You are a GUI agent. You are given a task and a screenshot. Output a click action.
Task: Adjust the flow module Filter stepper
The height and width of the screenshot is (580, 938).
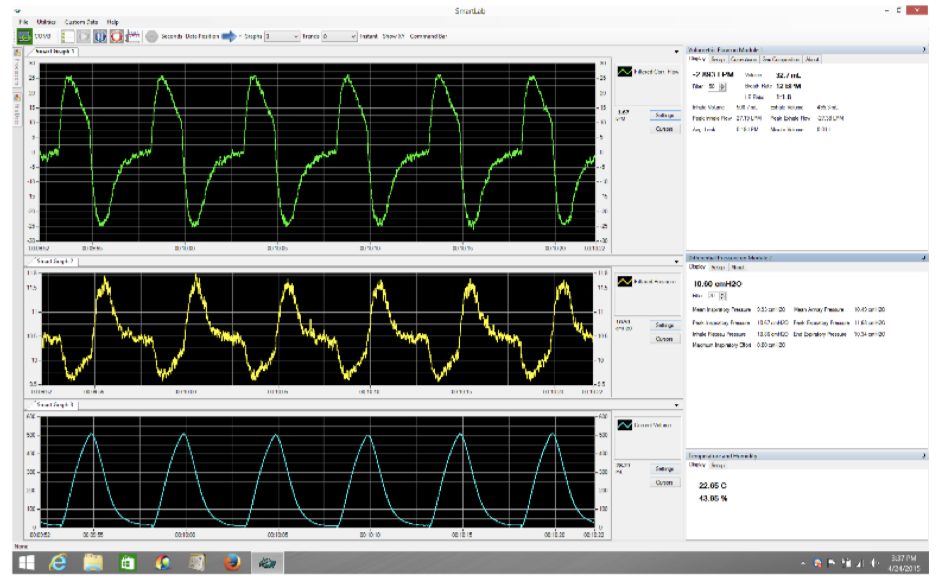723,87
